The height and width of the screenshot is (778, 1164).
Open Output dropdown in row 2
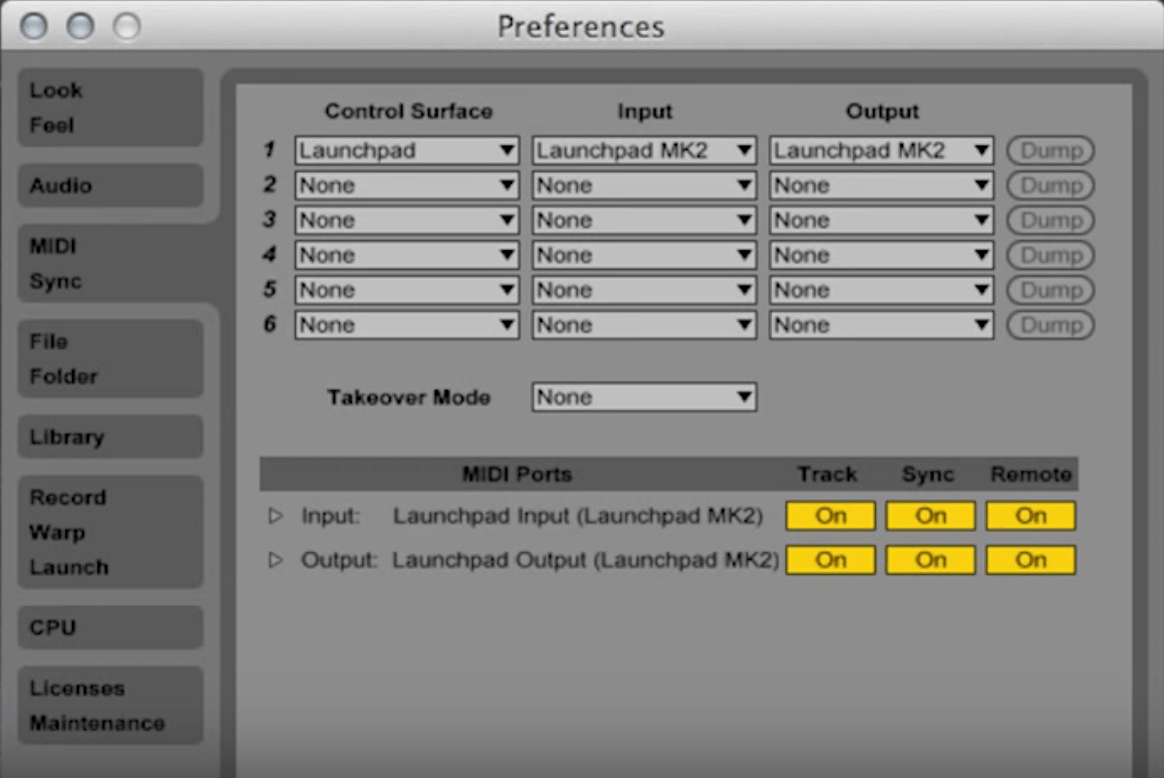point(881,186)
